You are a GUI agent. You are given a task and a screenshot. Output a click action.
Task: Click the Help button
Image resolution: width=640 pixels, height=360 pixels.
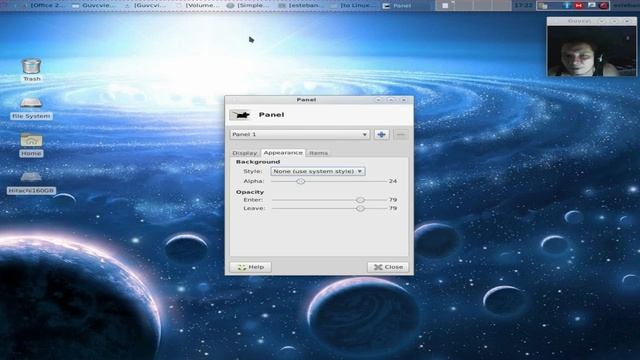251,267
